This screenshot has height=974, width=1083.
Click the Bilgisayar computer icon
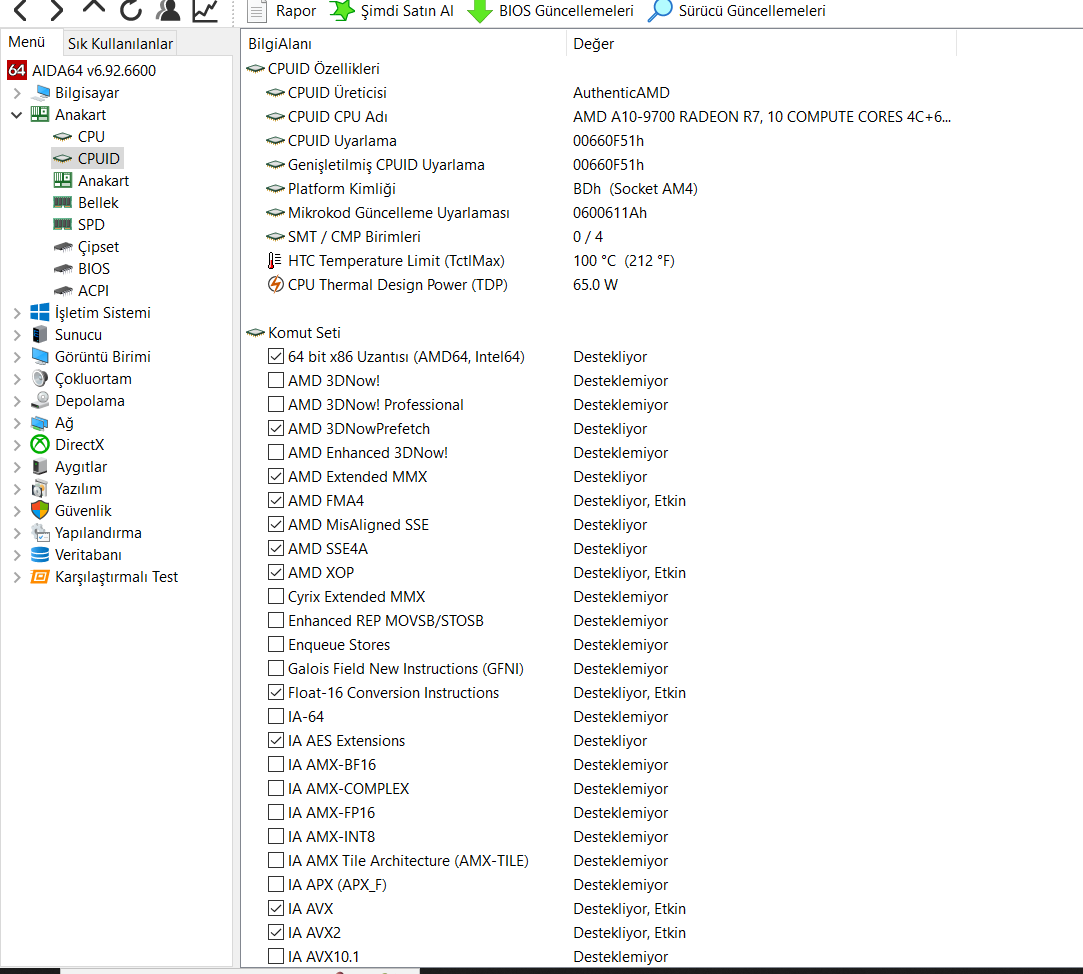point(41,93)
